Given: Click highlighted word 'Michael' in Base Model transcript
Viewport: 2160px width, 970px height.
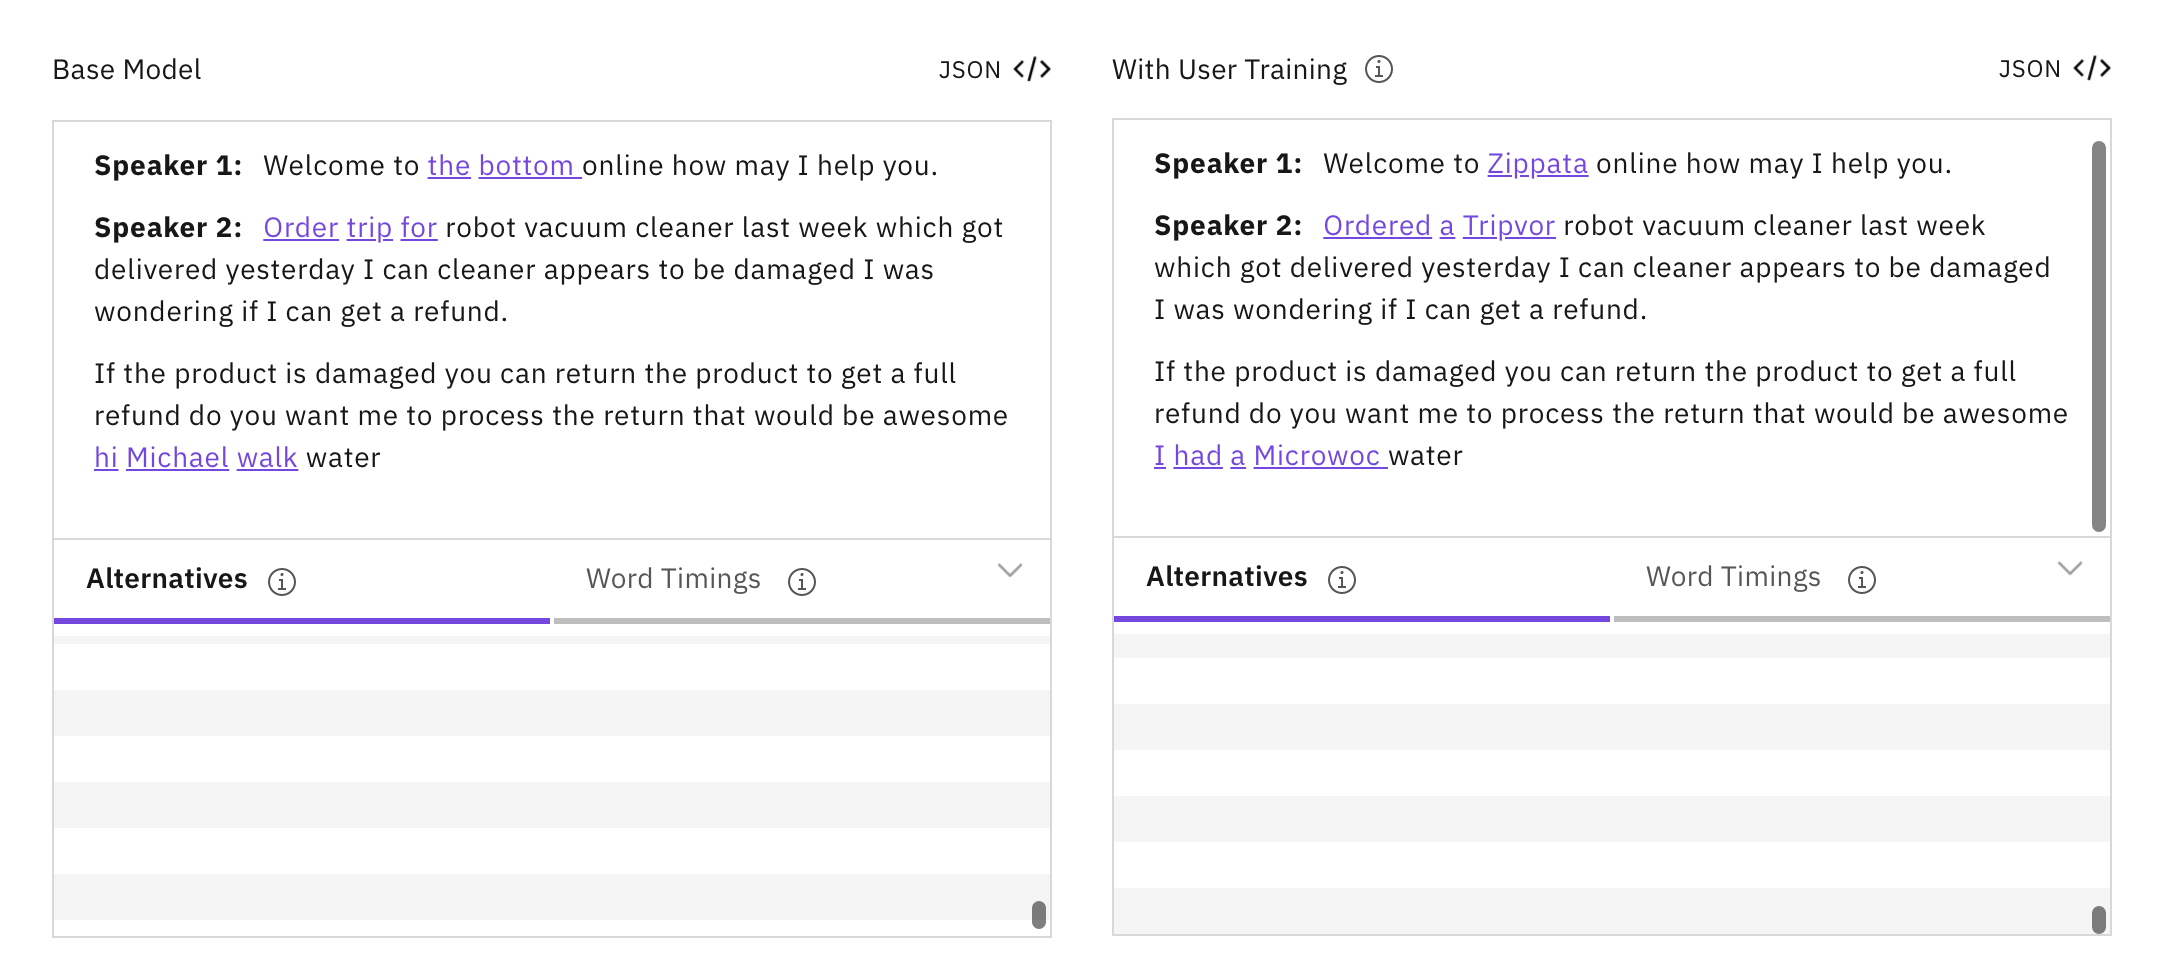Looking at the screenshot, I should pos(177,458).
